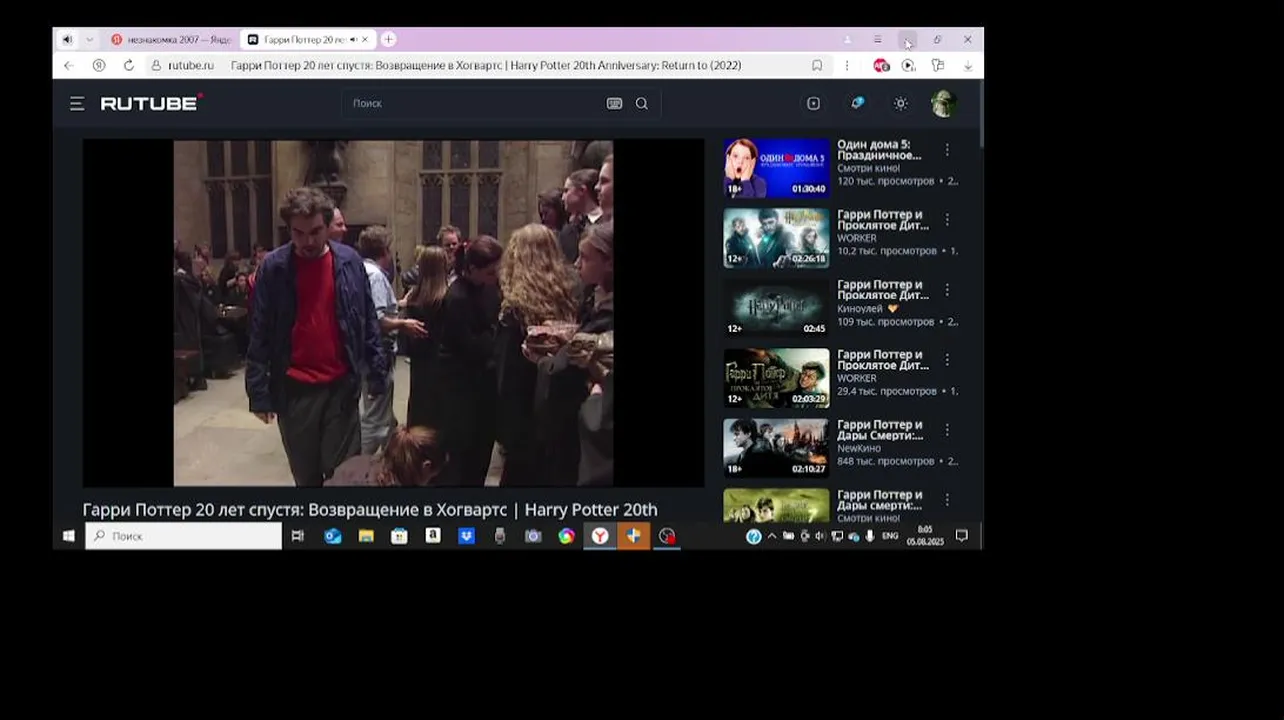Open the 02:26:18 Гарри Поттер thumbnail
Viewport: 1284px width, 720px height.
point(776,238)
